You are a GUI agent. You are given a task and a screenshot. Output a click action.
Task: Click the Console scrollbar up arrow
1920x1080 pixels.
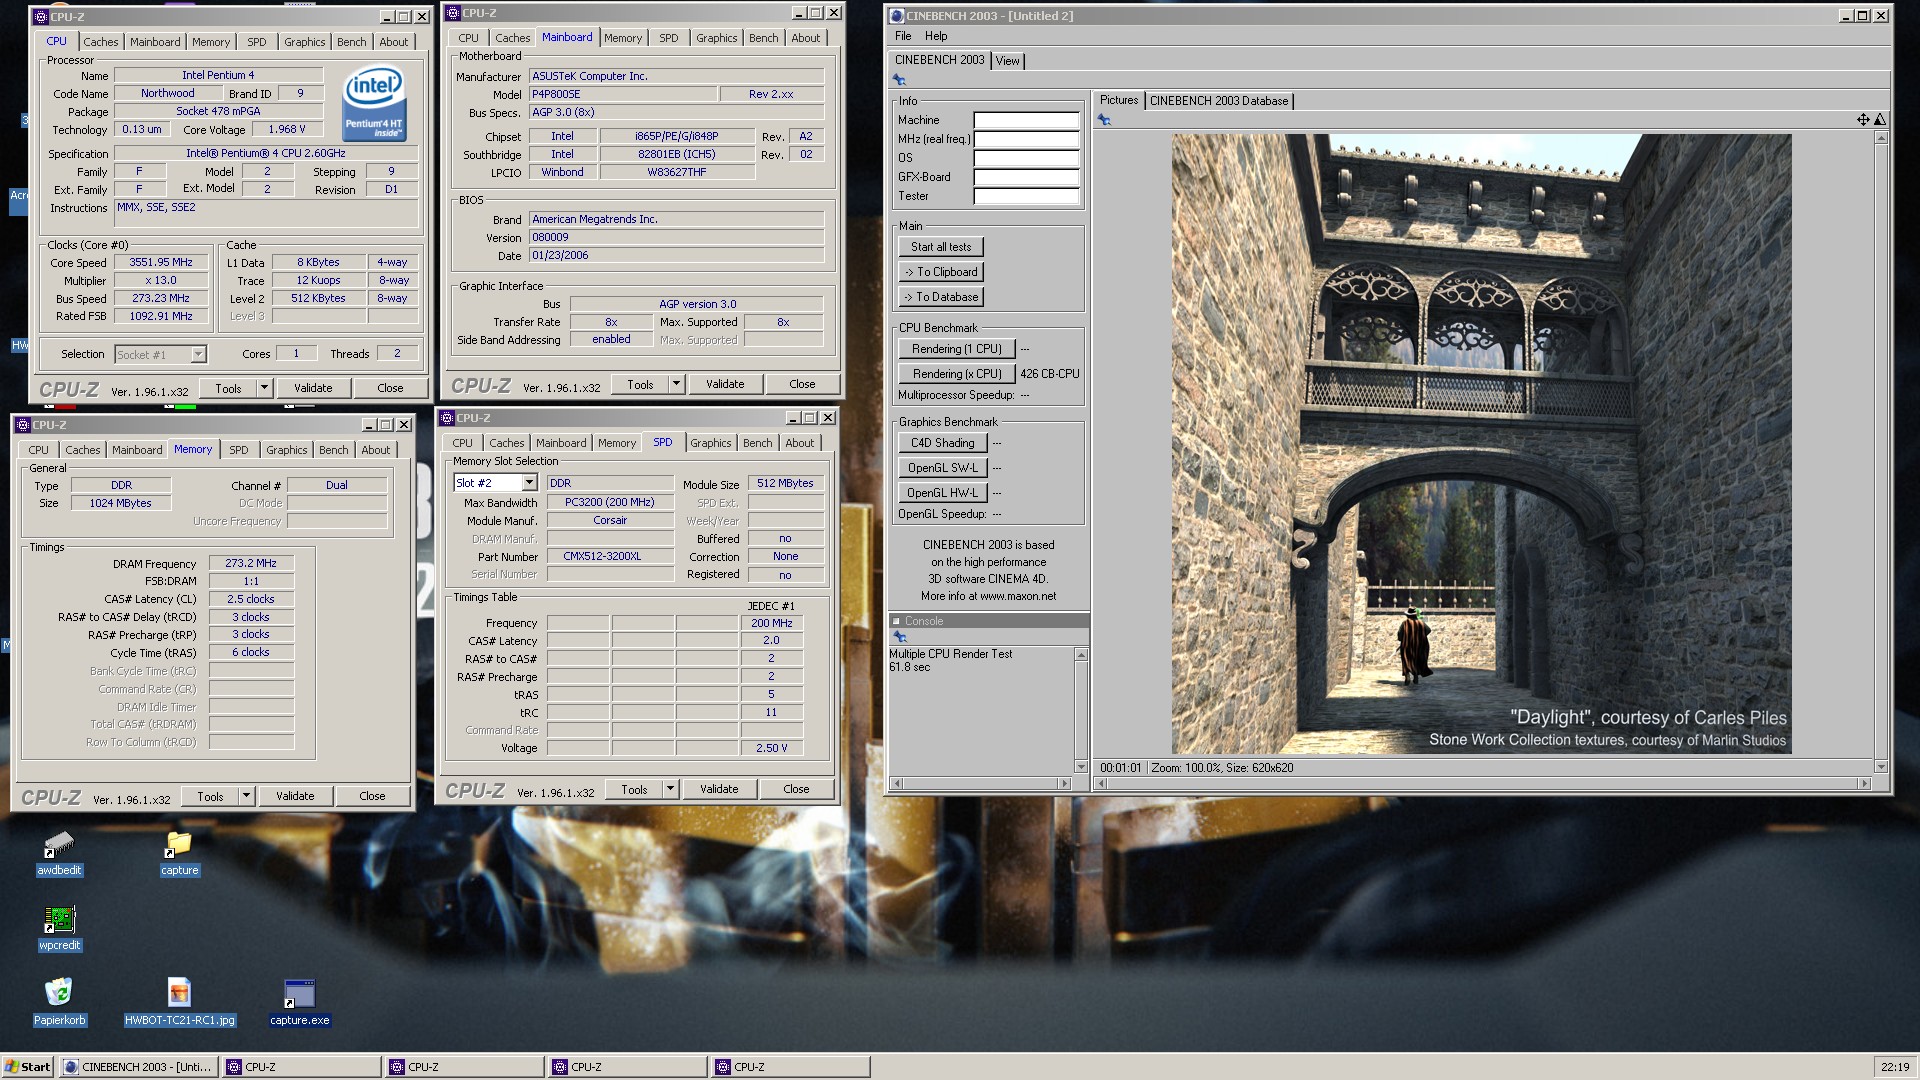click(x=1081, y=654)
